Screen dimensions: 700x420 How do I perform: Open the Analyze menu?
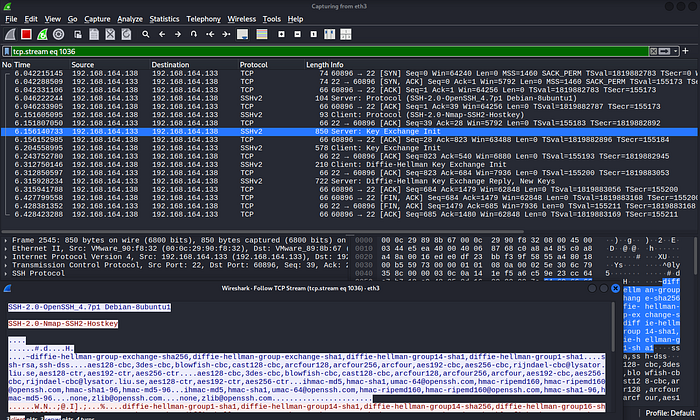[130, 19]
